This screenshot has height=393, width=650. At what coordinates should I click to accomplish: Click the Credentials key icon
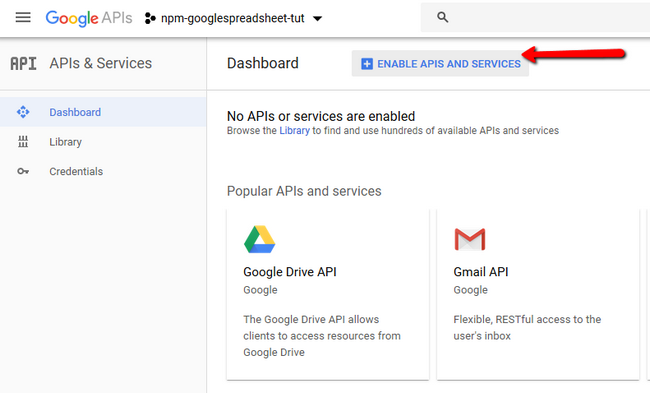[23, 171]
